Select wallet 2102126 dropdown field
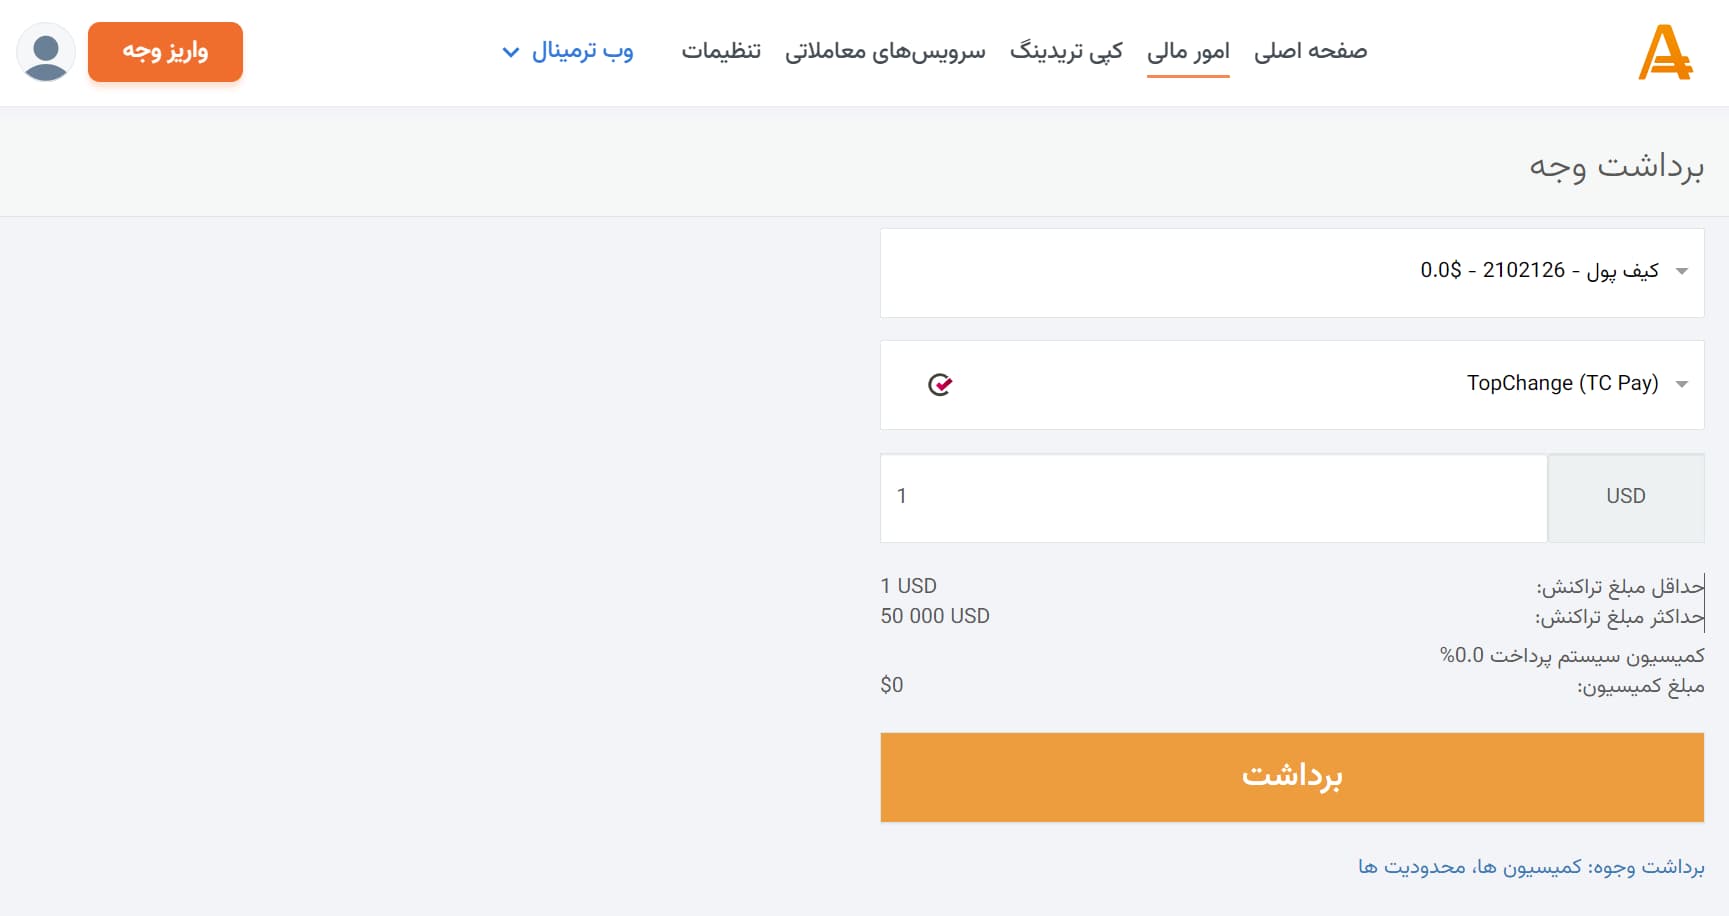 point(1292,273)
